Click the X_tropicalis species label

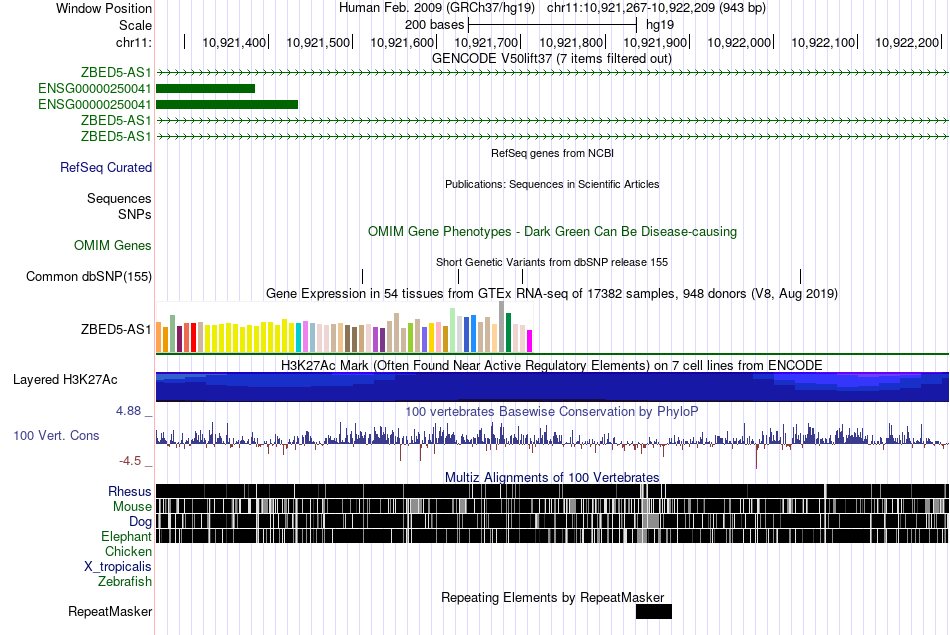(x=118, y=567)
